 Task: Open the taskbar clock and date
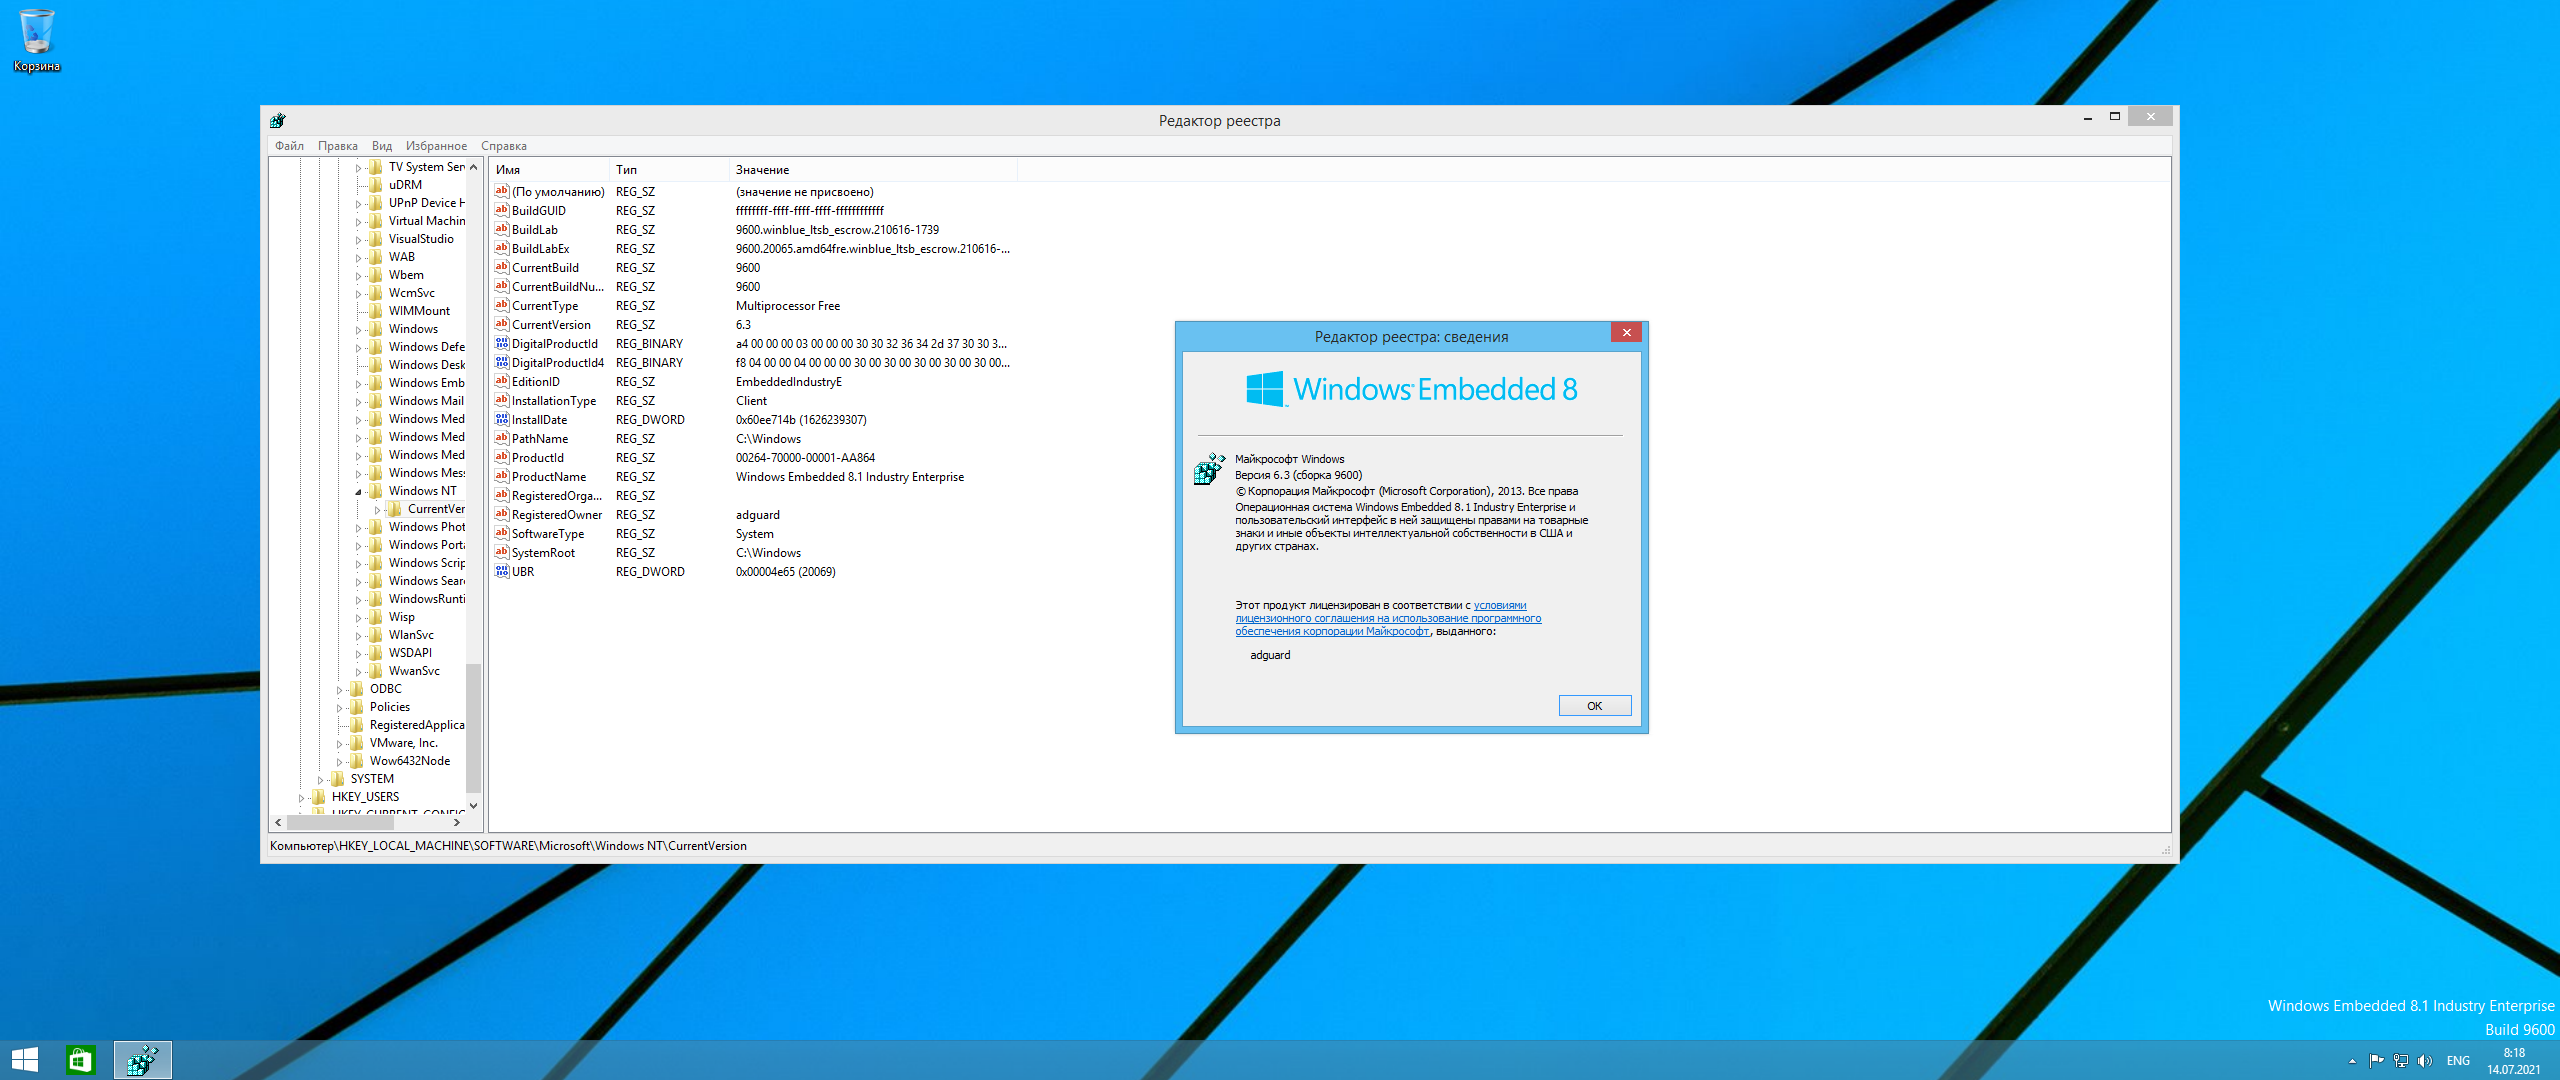pos(2514,1061)
